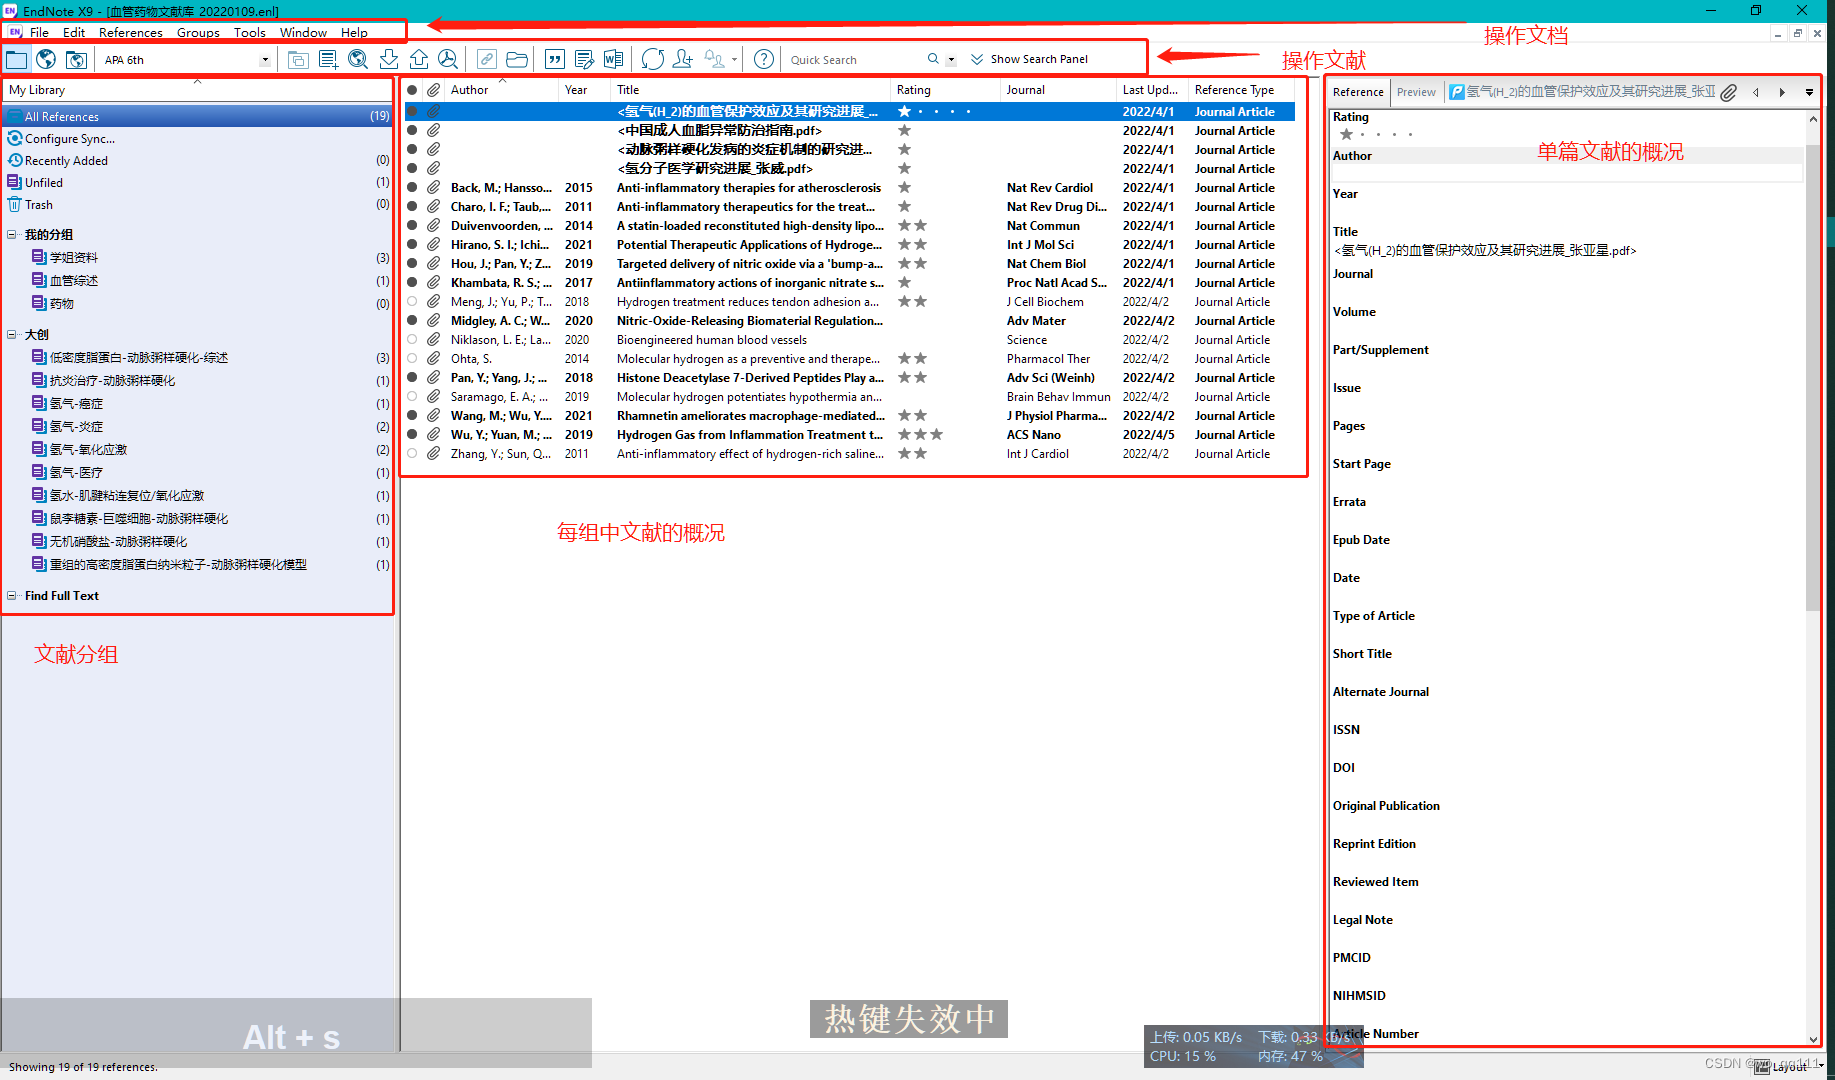Collapse the 我的分组 group set

coord(12,235)
